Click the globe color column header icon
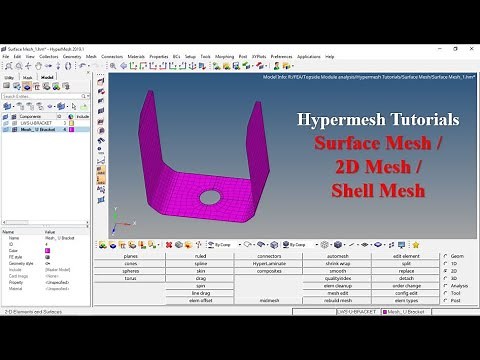Screen dimensions: 480x360 pos(71,116)
